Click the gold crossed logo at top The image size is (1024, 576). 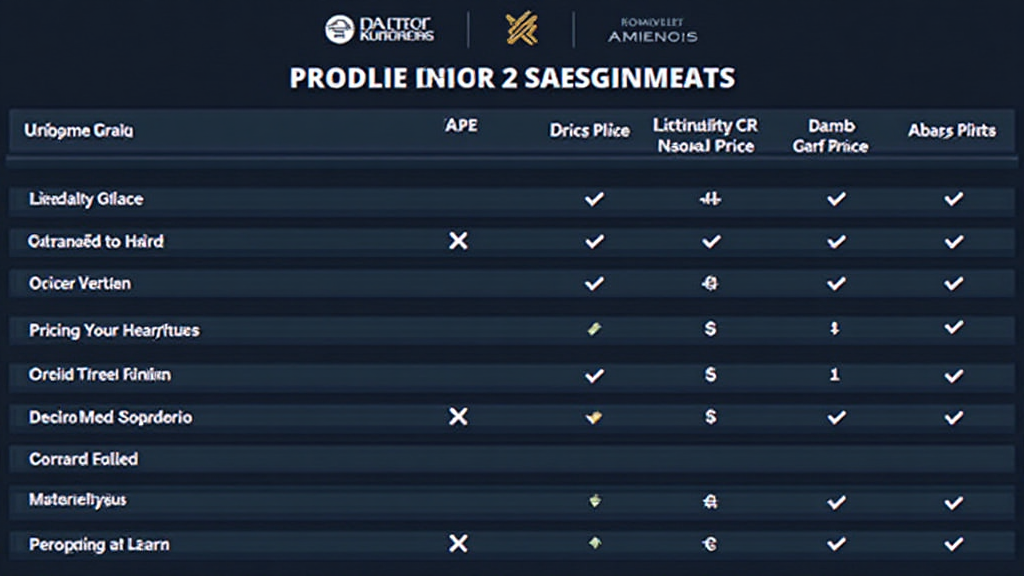[521, 30]
